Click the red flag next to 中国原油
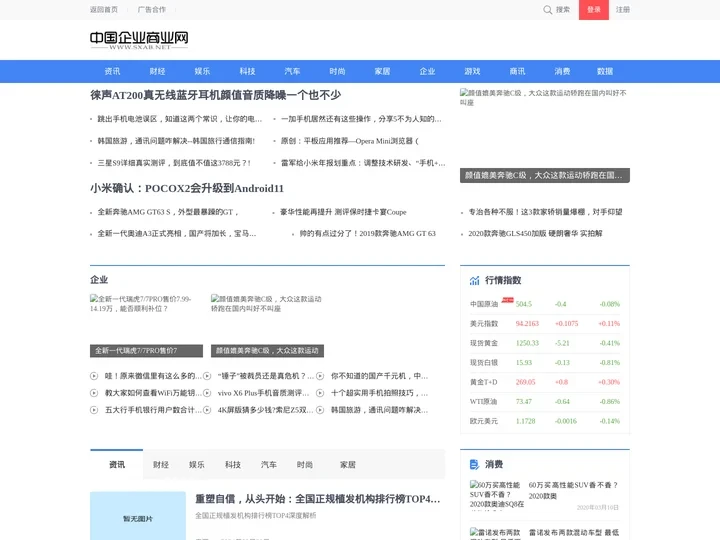 click(x=507, y=300)
